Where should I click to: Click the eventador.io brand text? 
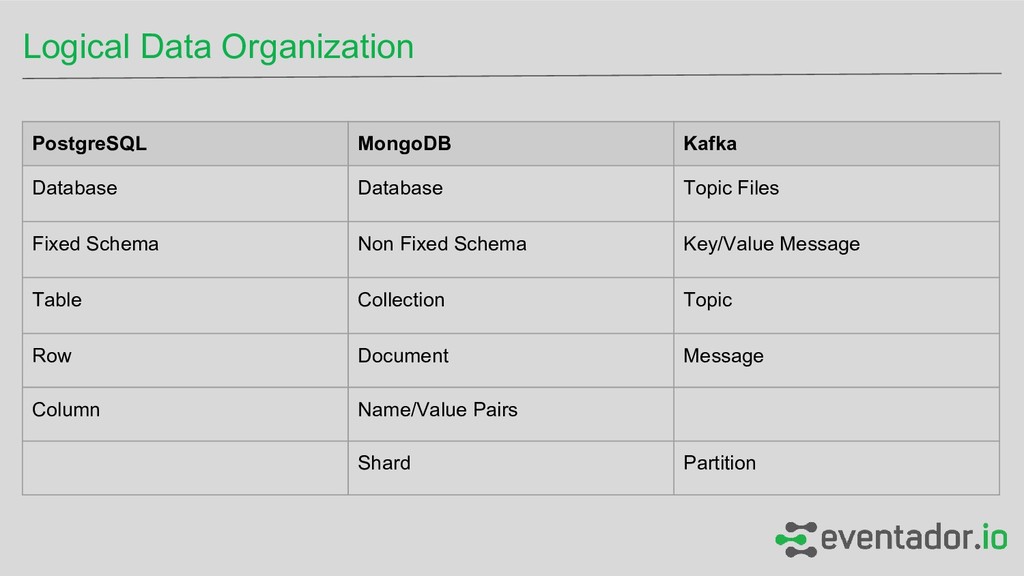[x=913, y=538]
